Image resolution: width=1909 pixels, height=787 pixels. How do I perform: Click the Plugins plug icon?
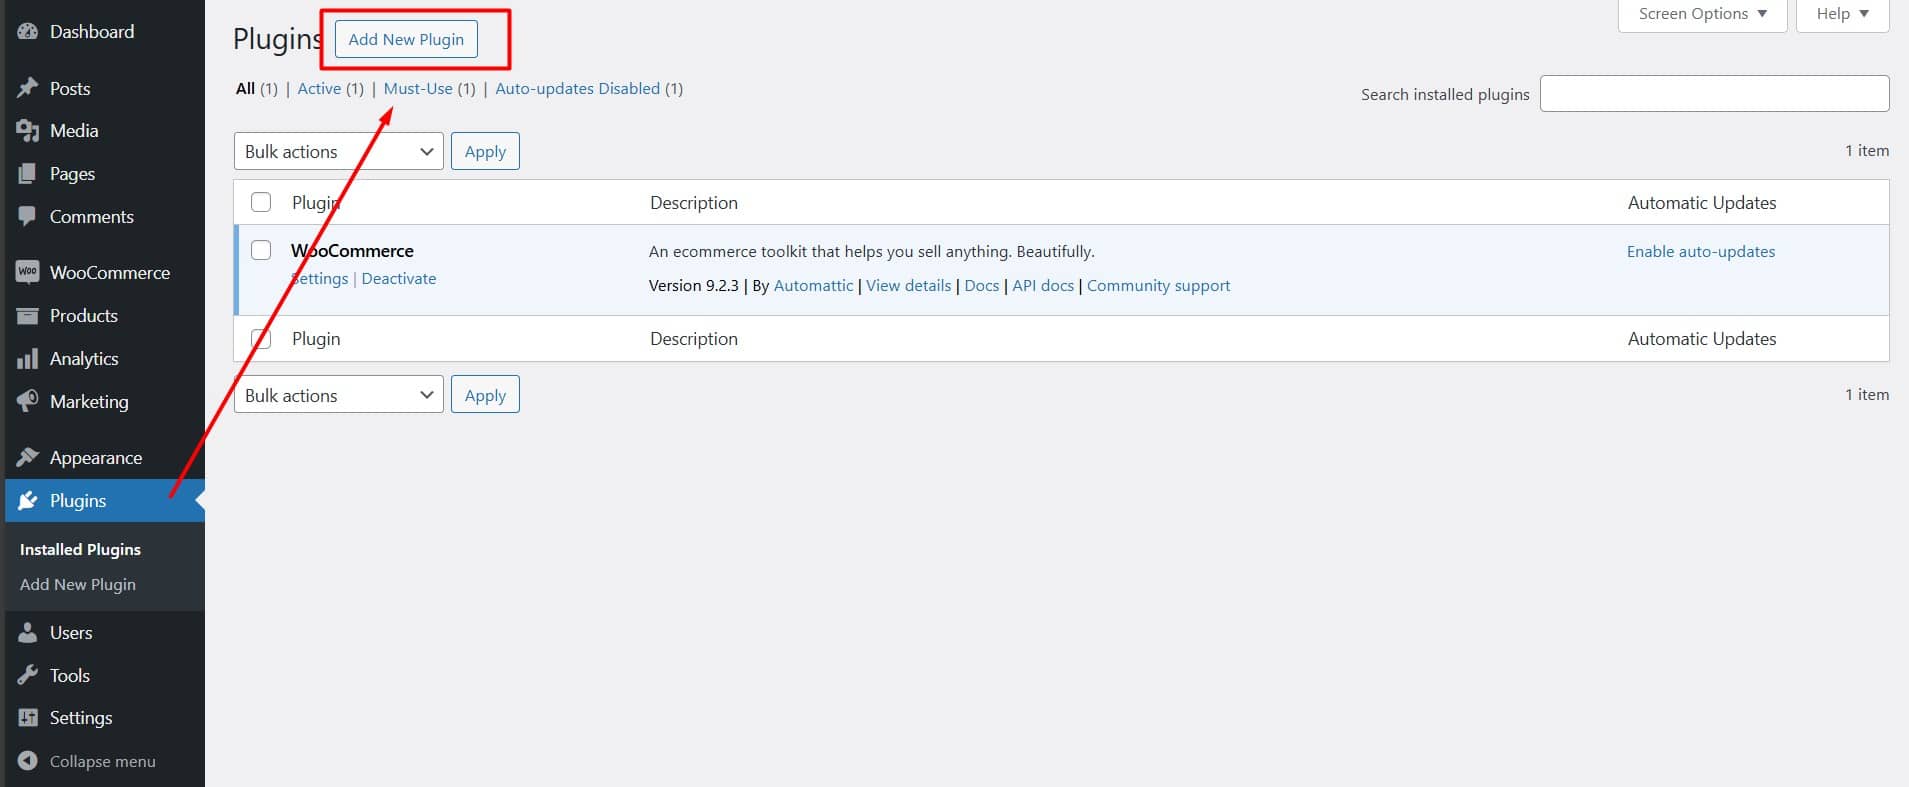28,500
